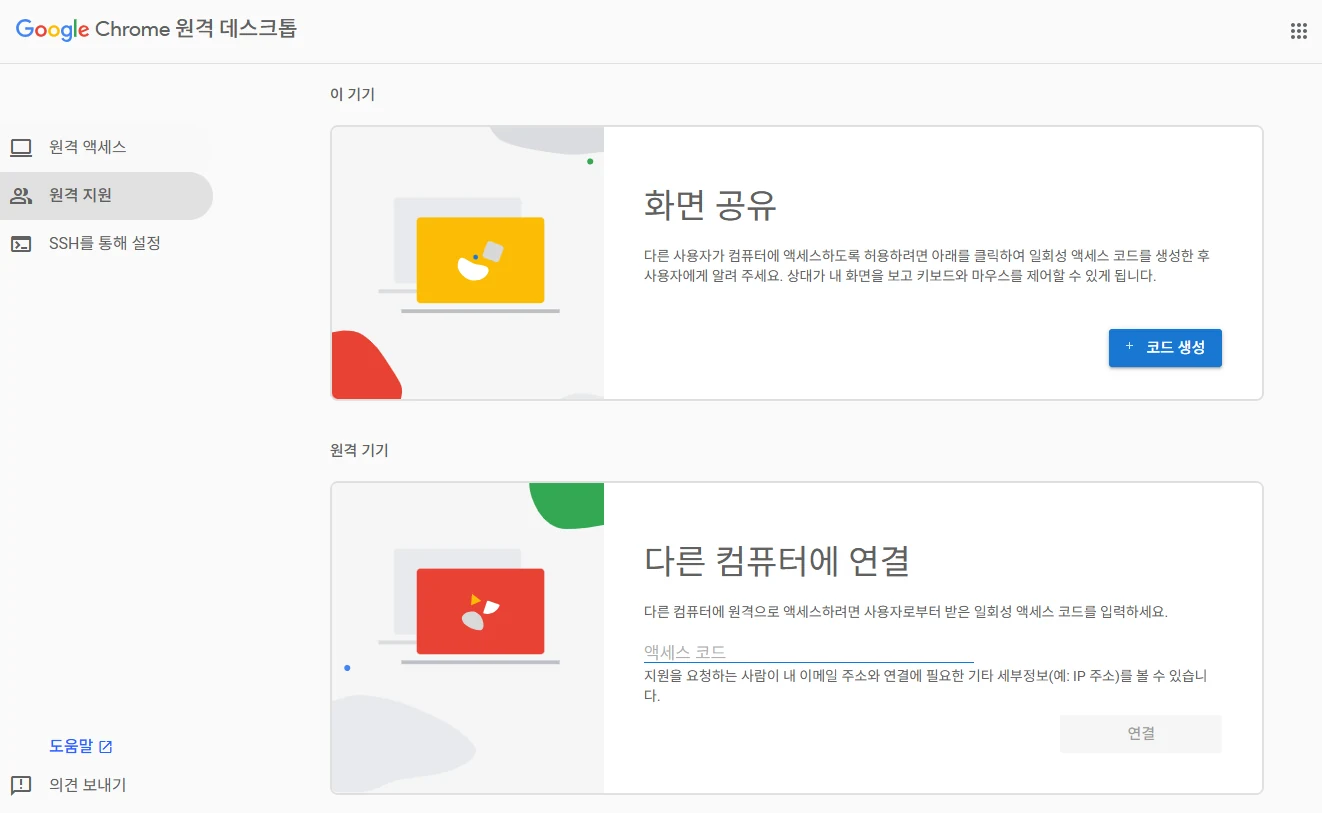Click the 다른 컴퓨터에 연결 heading
Screen dimensions: 1322x813
pos(777,560)
